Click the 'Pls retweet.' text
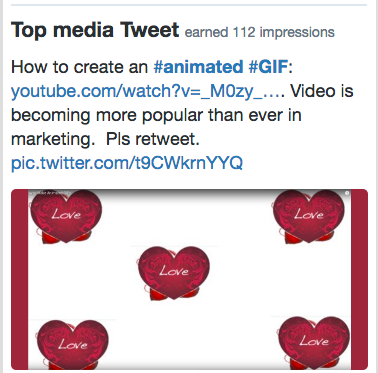This screenshot has height=373, width=378. click(152, 139)
